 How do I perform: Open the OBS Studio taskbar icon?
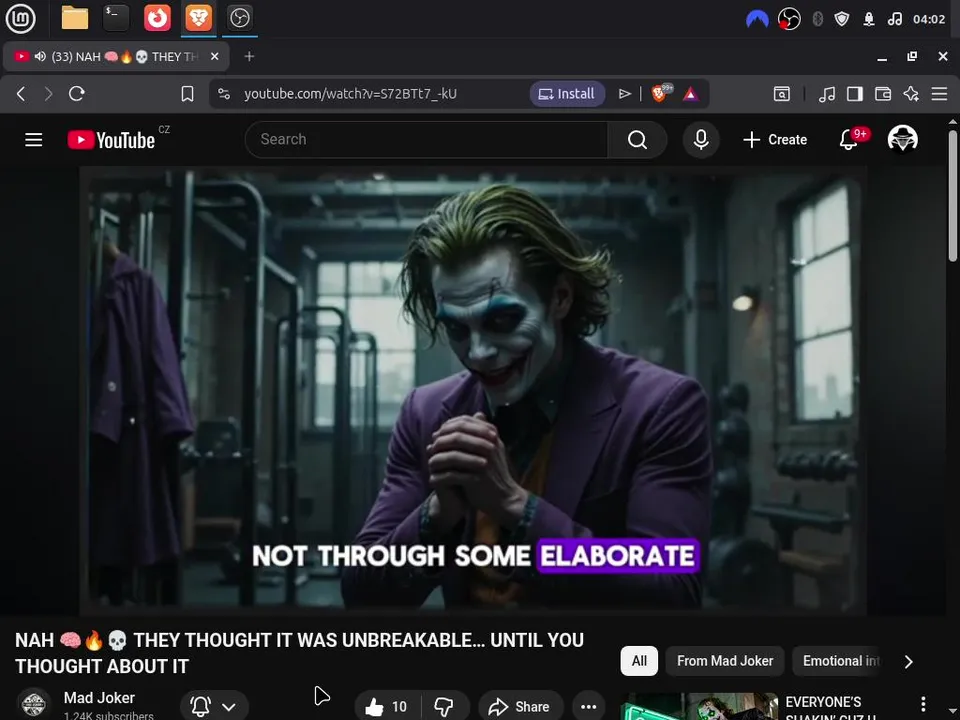(239, 18)
